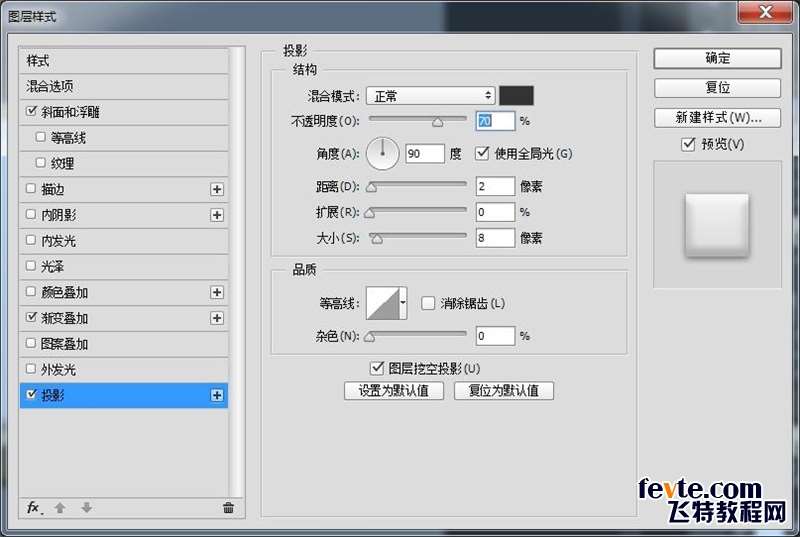Enable the 颜色叠加 checkbox
Viewport: 800px width, 537px height.
pyautogui.click(x=31, y=291)
